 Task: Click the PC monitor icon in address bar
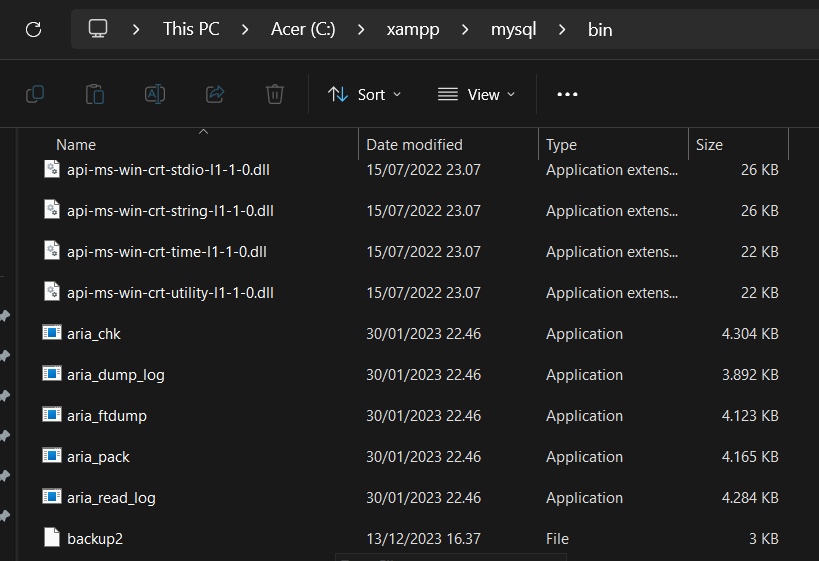98,29
